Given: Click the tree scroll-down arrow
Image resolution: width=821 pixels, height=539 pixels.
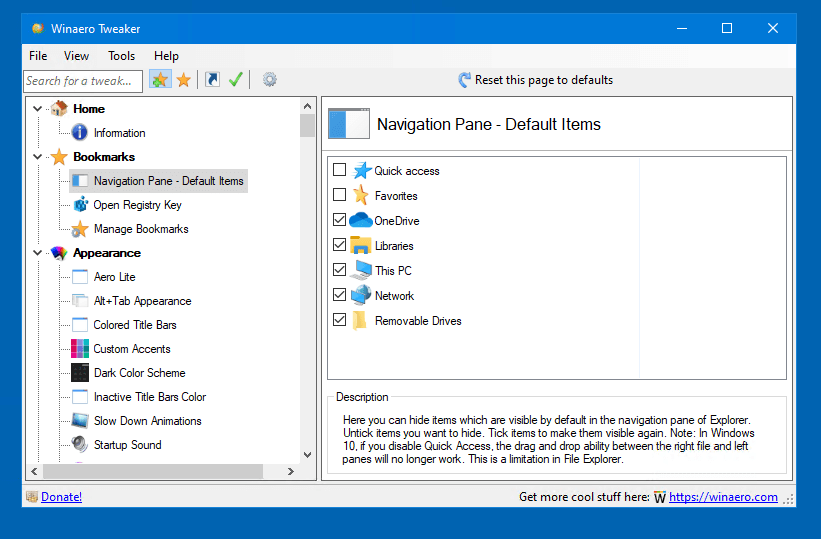Looking at the screenshot, I should (307, 455).
